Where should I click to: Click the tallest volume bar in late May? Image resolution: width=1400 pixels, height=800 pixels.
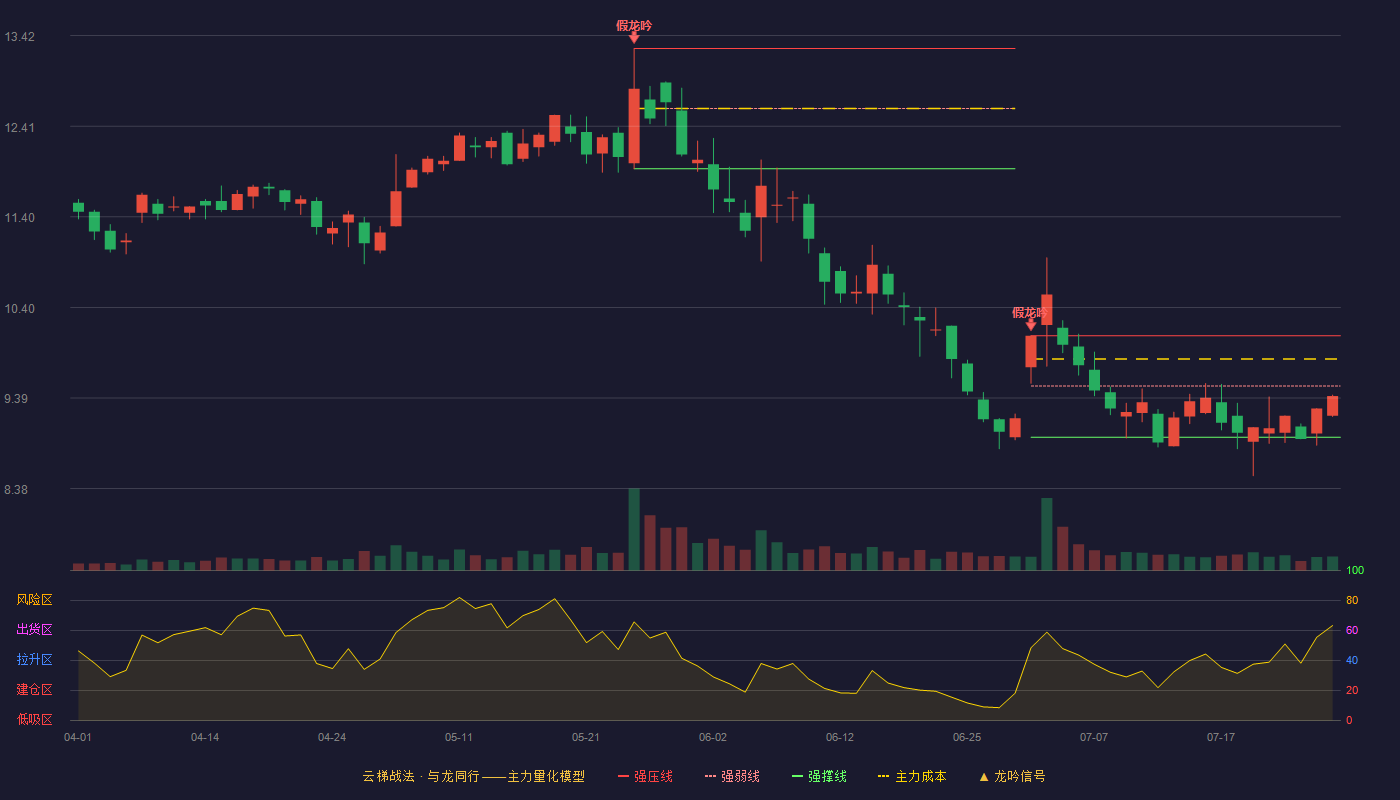click(634, 529)
